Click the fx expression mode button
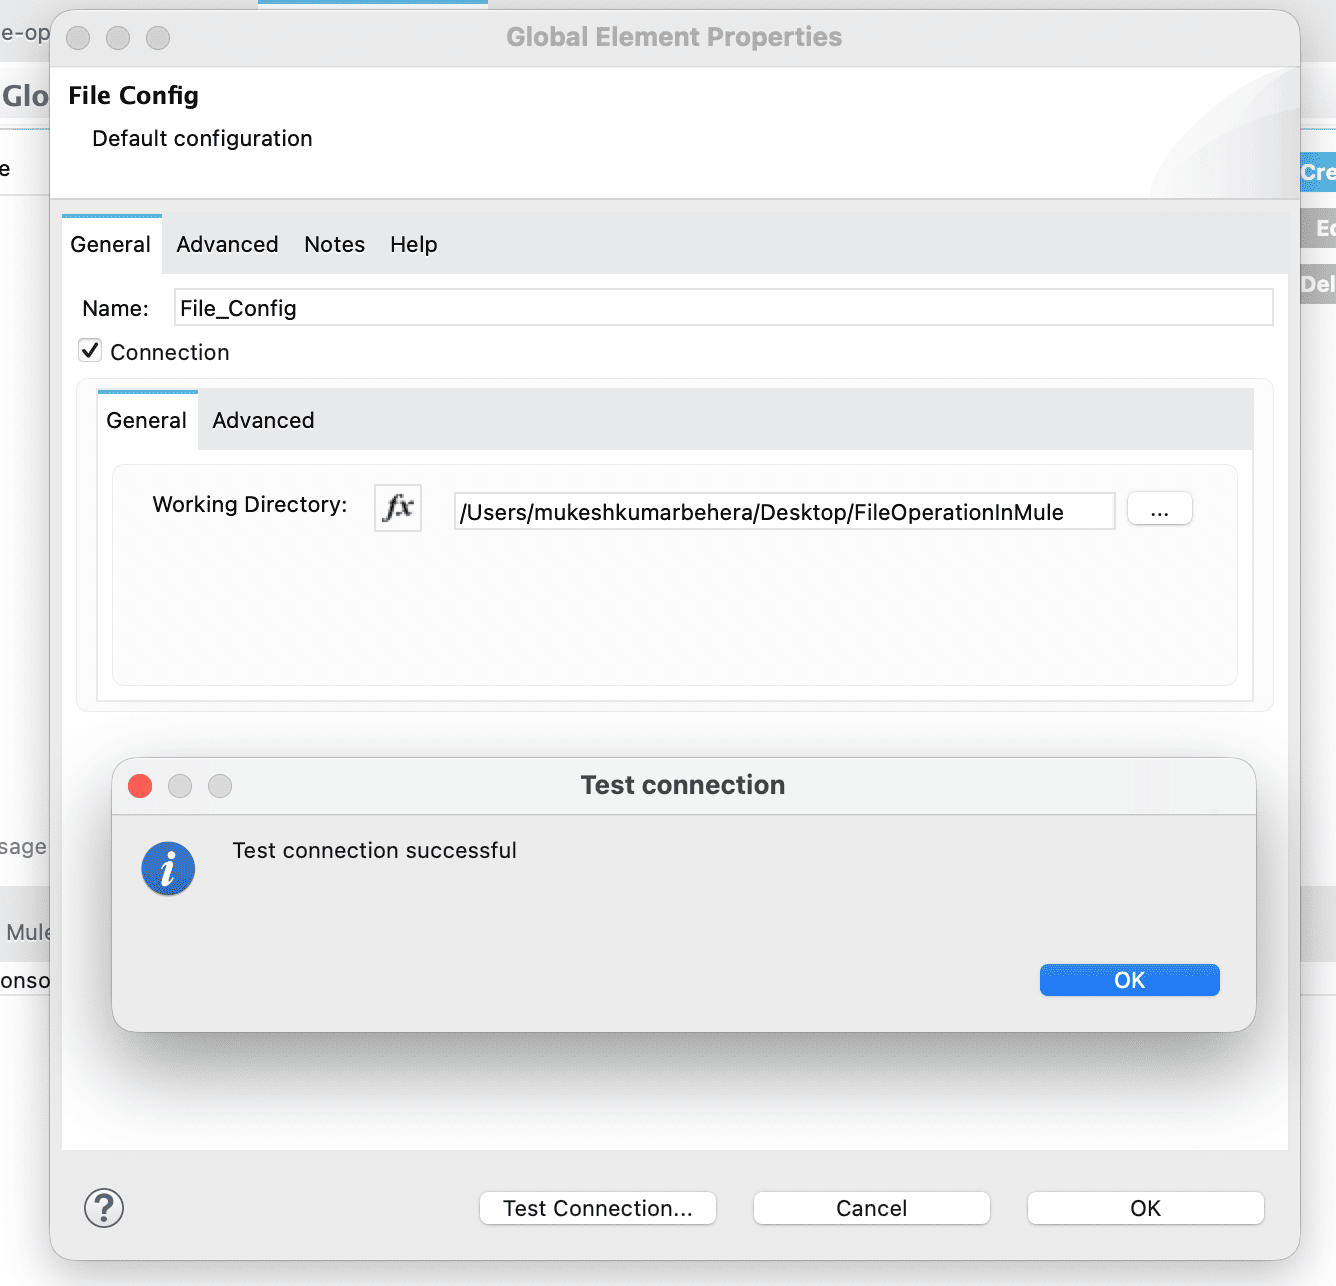This screenshot has height=1286, width=1336. pos(398,508)
